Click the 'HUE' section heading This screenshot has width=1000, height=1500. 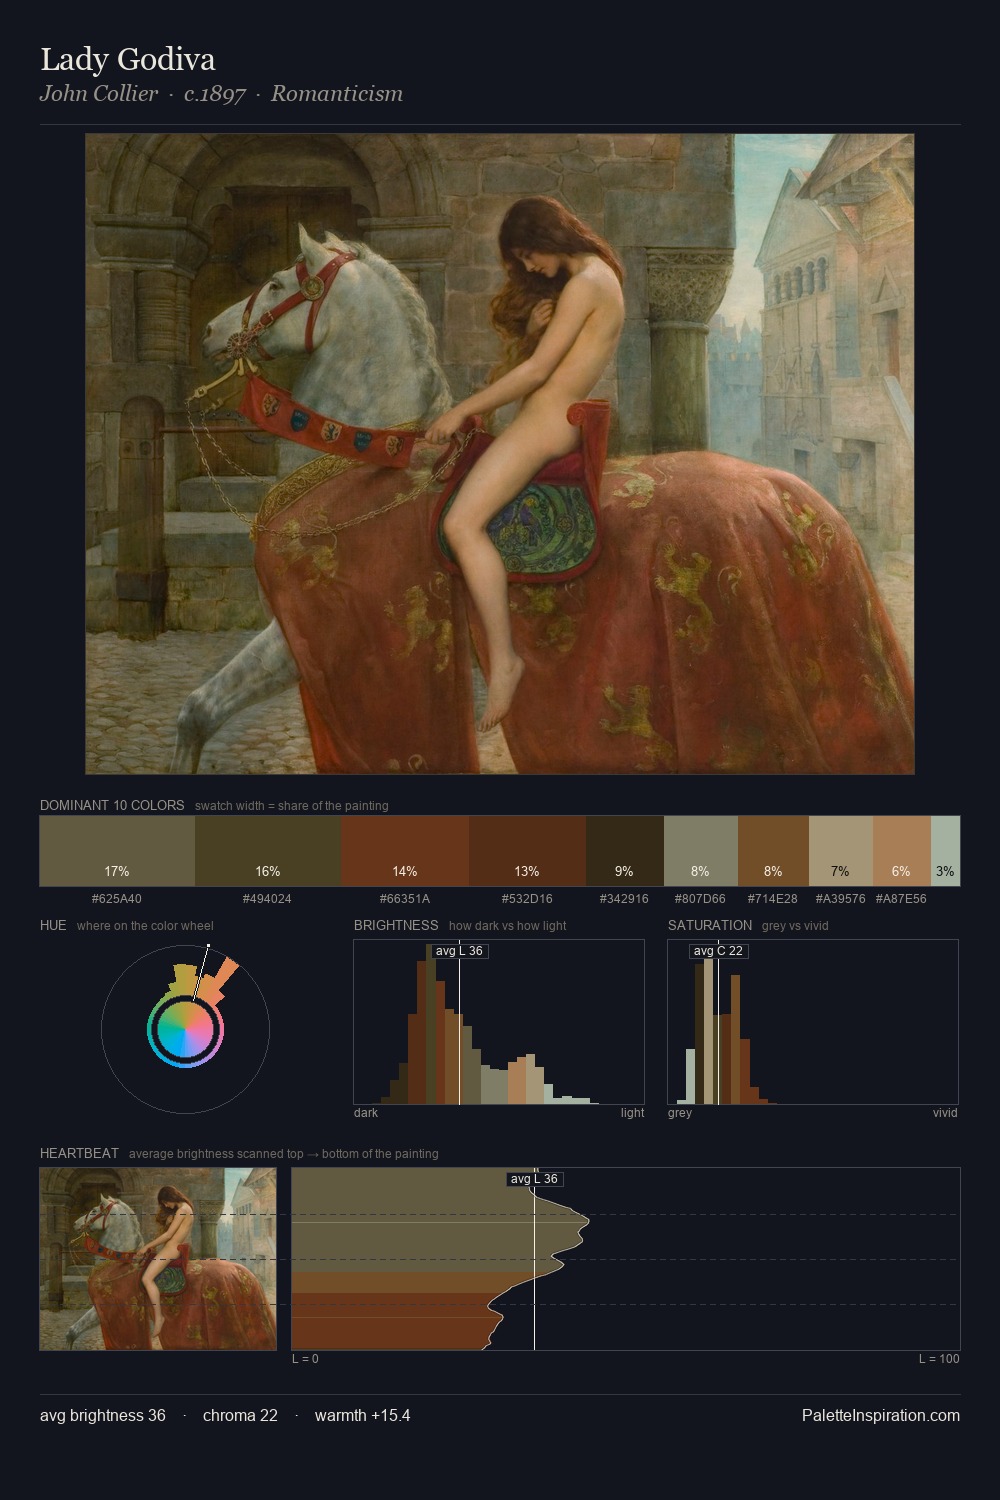click(53, 925)
